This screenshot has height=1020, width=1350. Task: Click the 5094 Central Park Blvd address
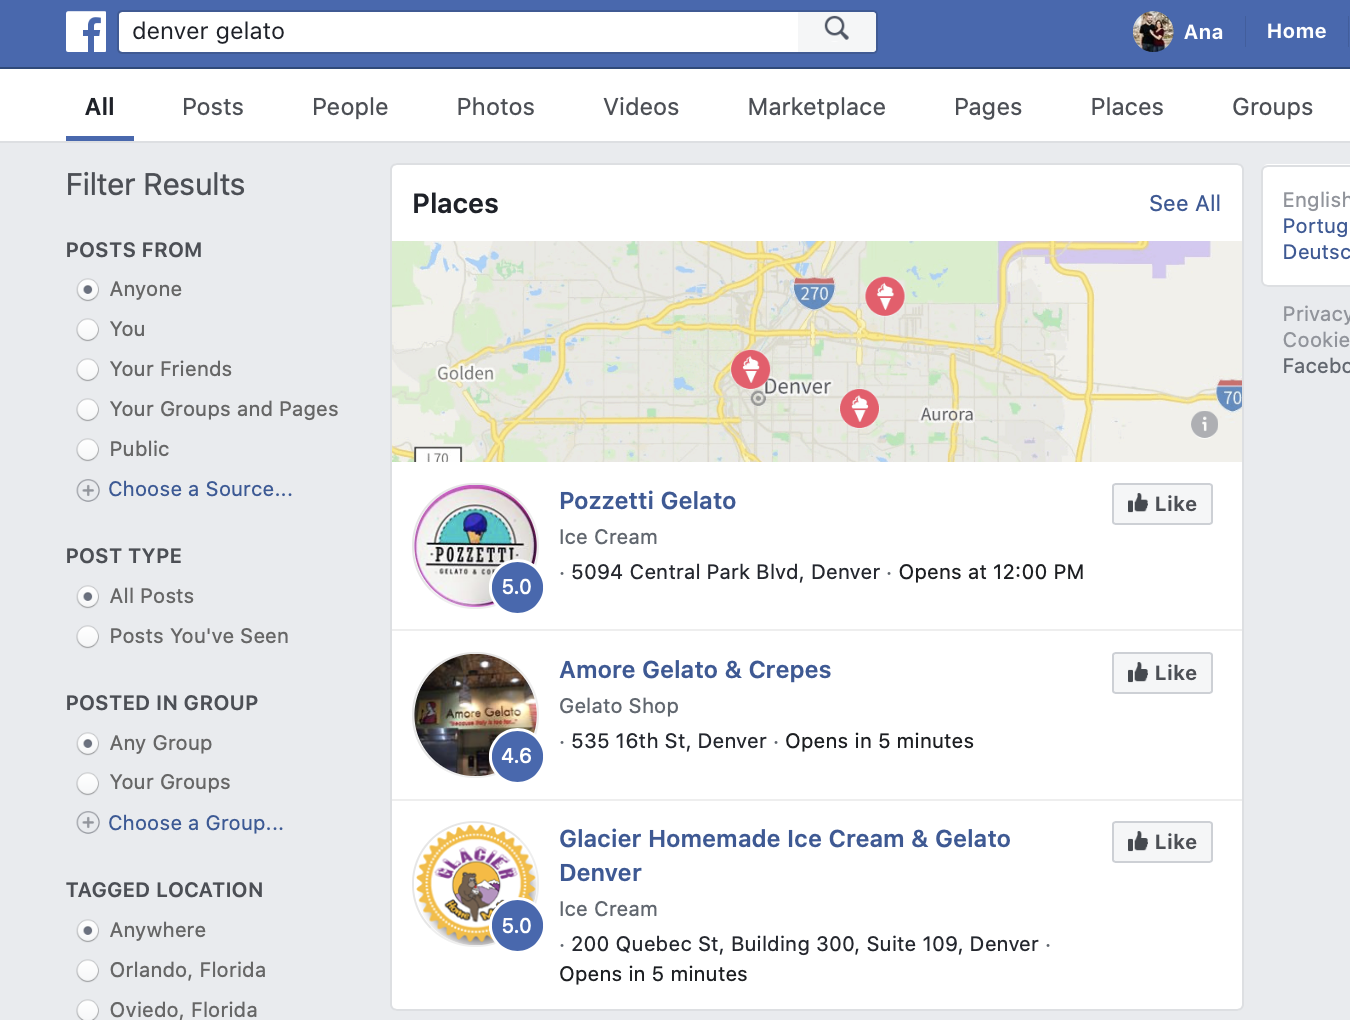click(x=725, y=572)
